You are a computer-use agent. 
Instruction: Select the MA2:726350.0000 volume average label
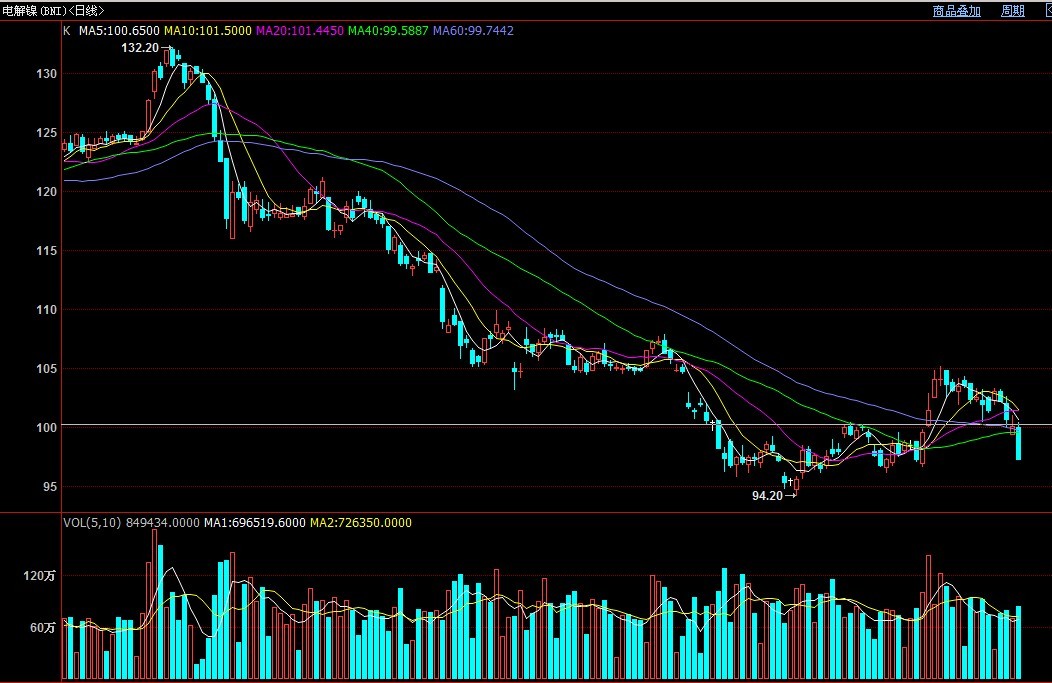coord(361,523)
